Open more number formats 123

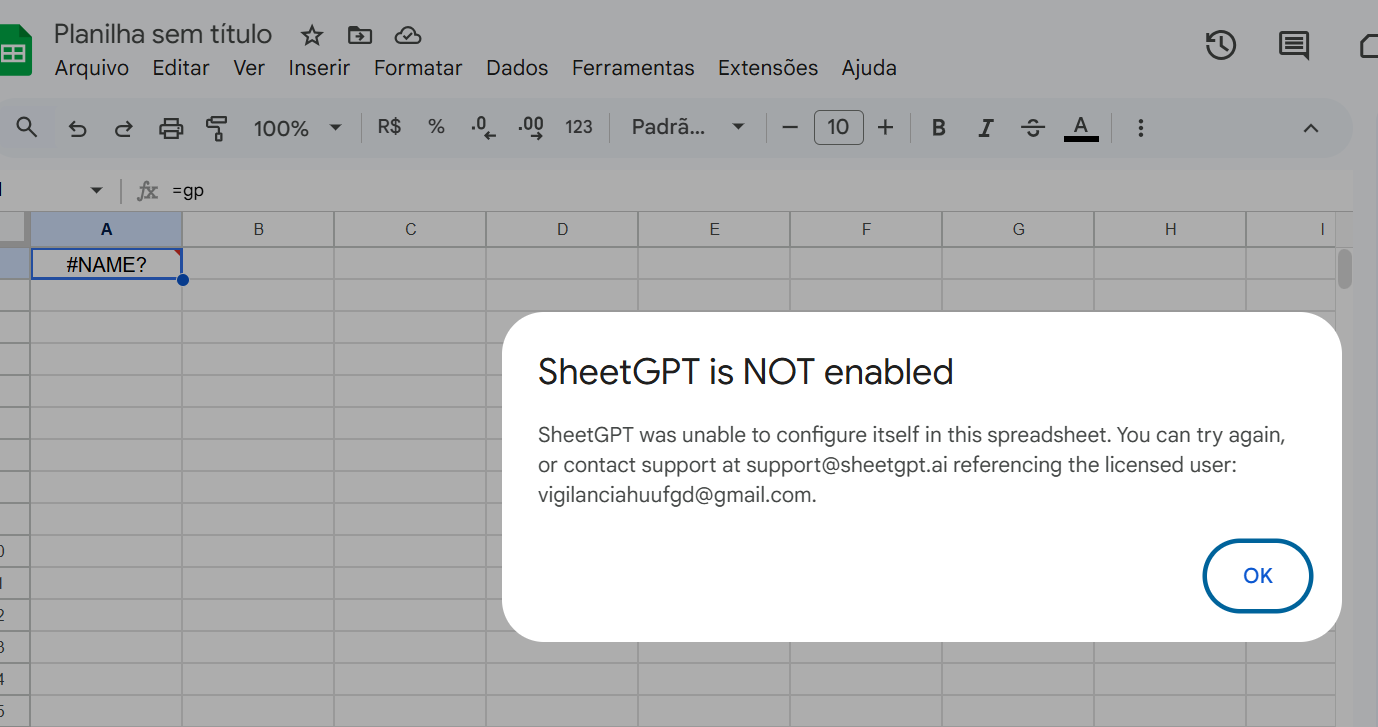(579, 127)
